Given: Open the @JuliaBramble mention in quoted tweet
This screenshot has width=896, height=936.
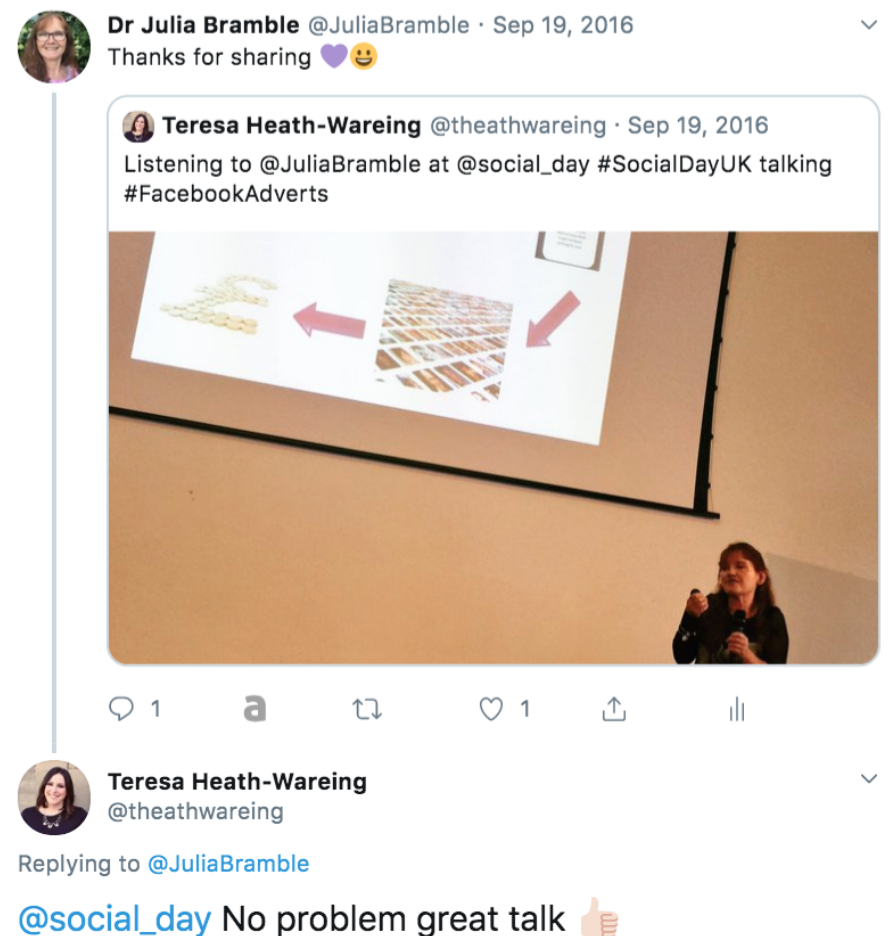Looking at the screenshot, I should coord(340,164).
